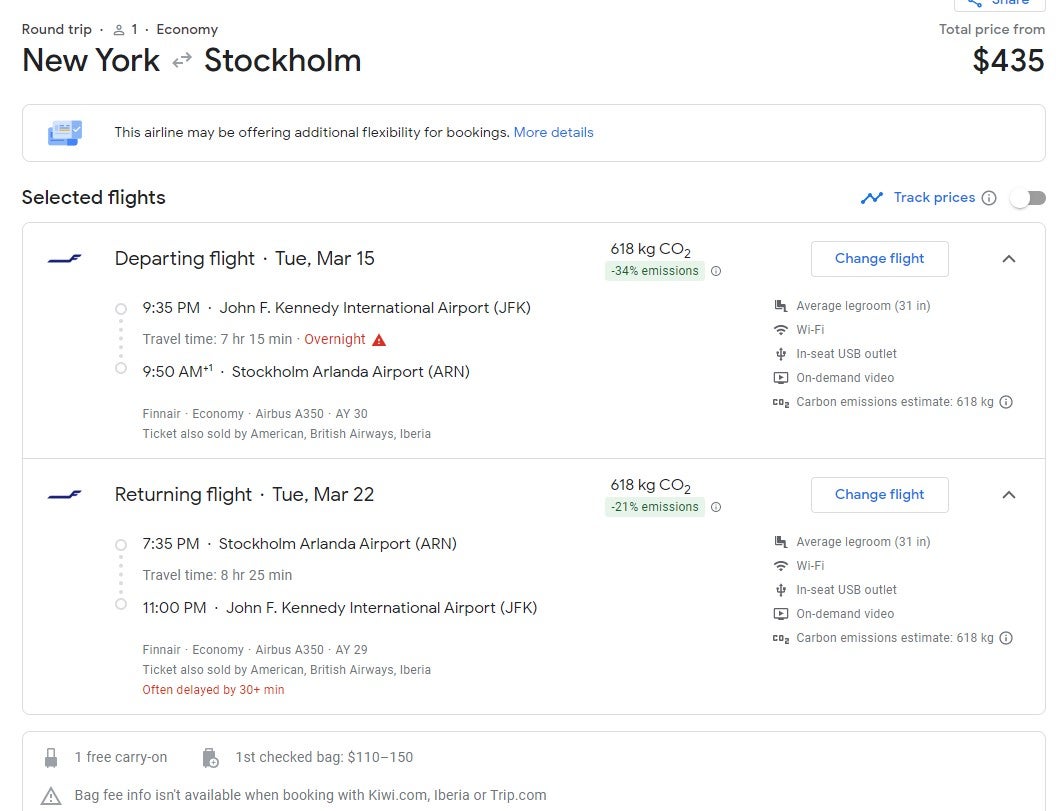Click the $435 total price
Image resolution: width=1059 pixels, height=811 pixels.
coord(1008,61)
